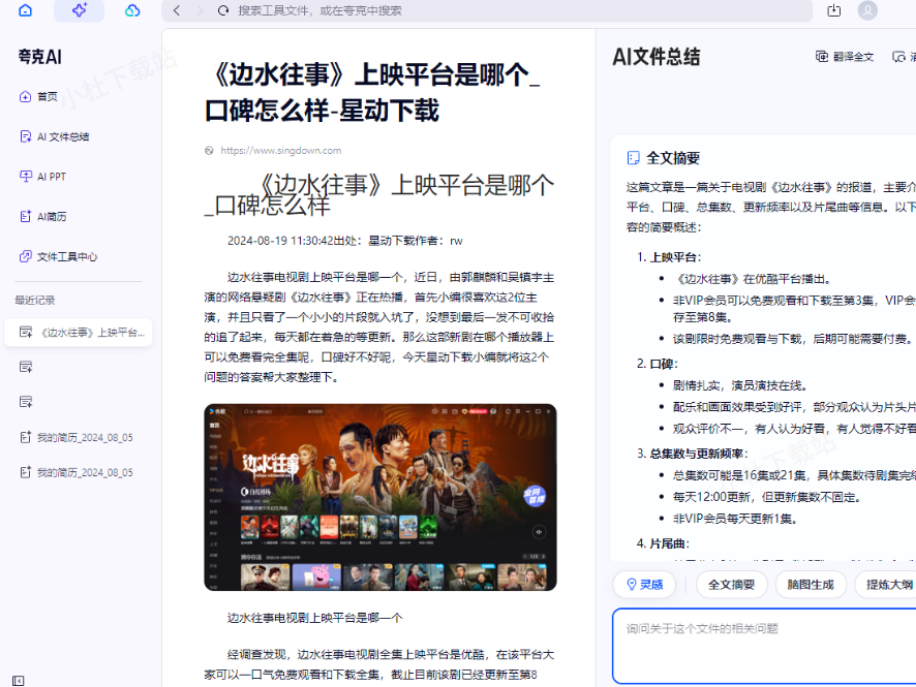Open the user avatar profile

868,11
